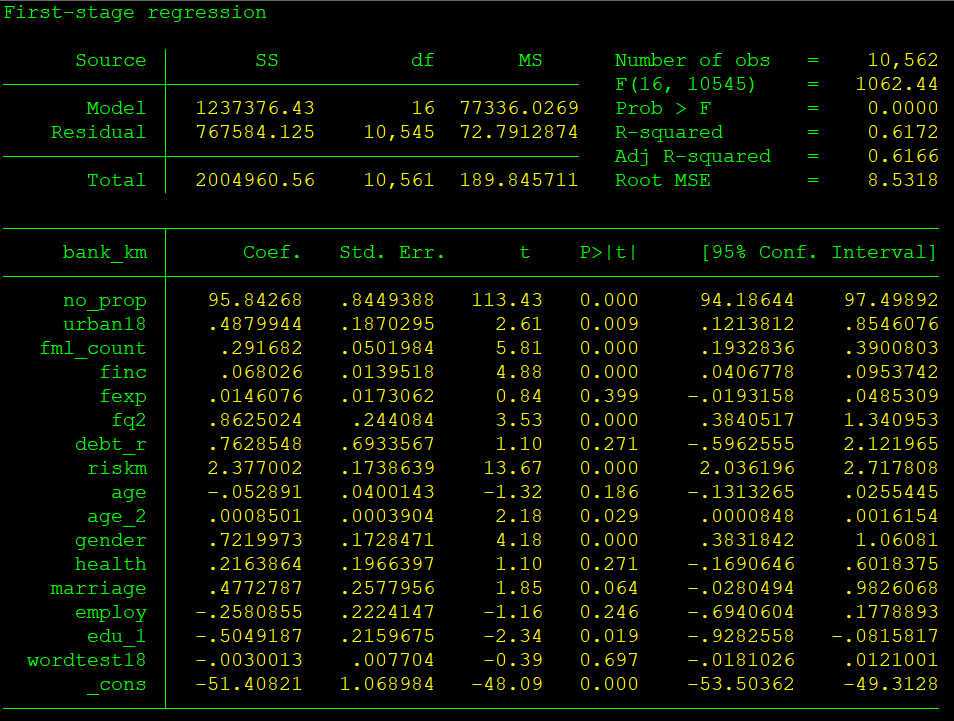This screenshot has width=954, height=721.
Task: Click gender coefficient .7219973
Action: [255, 540]
